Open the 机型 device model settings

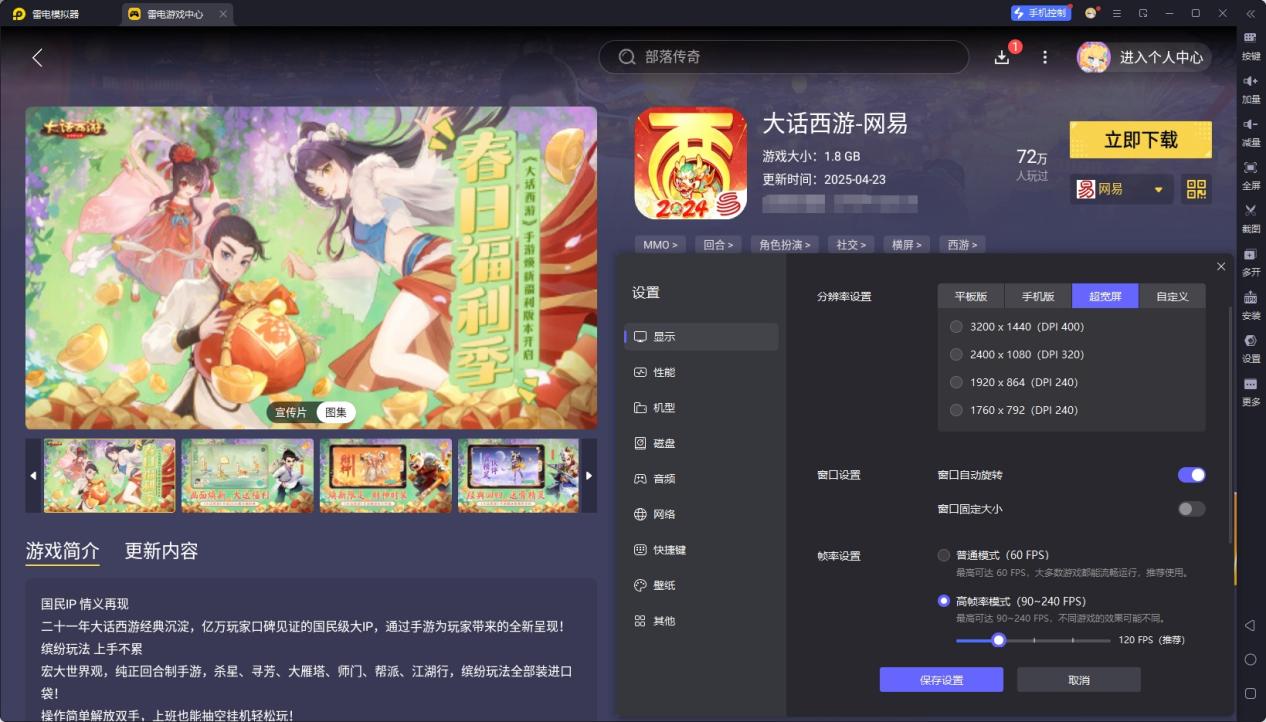pyautogui.click(x=701, y=408)
